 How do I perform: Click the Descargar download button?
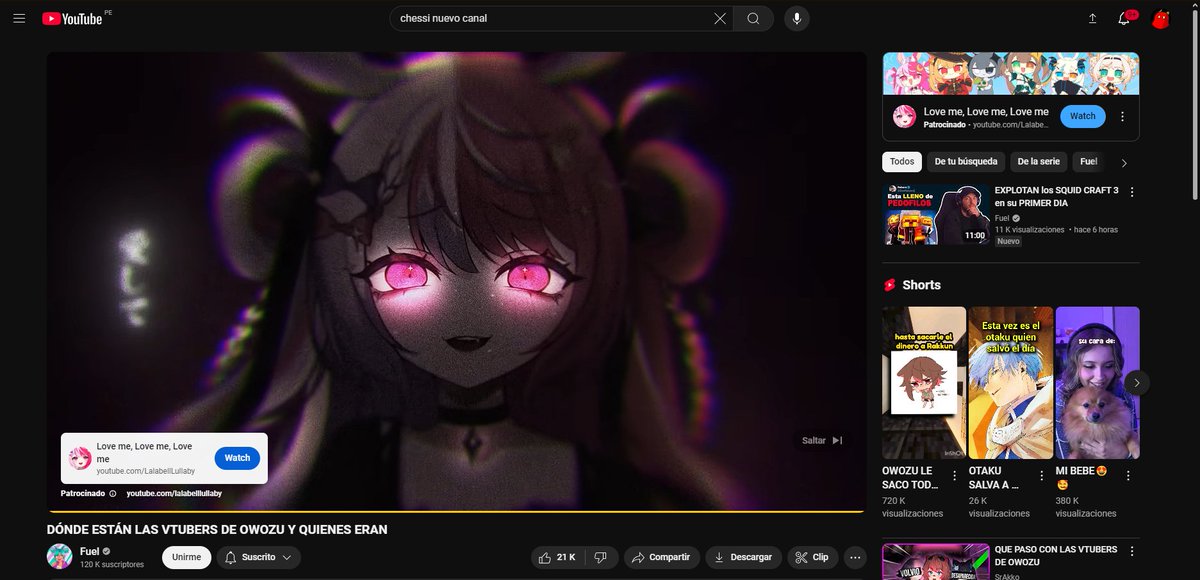743,557
